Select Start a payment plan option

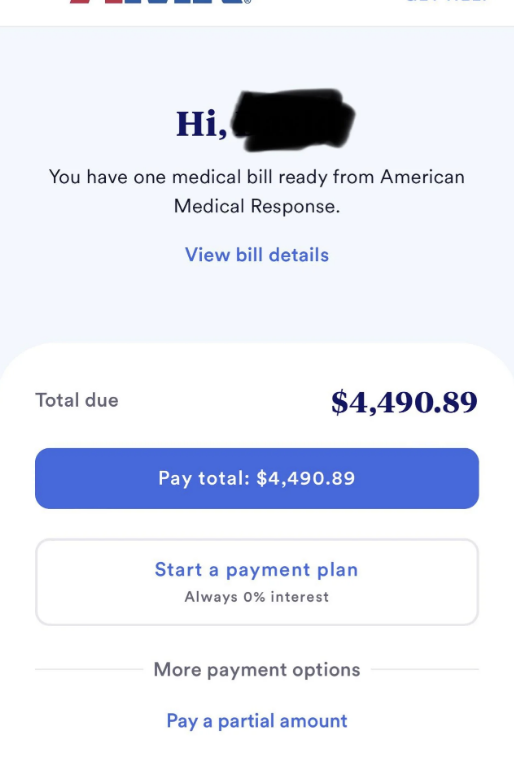pyautogui.click(x=257, y=582)
